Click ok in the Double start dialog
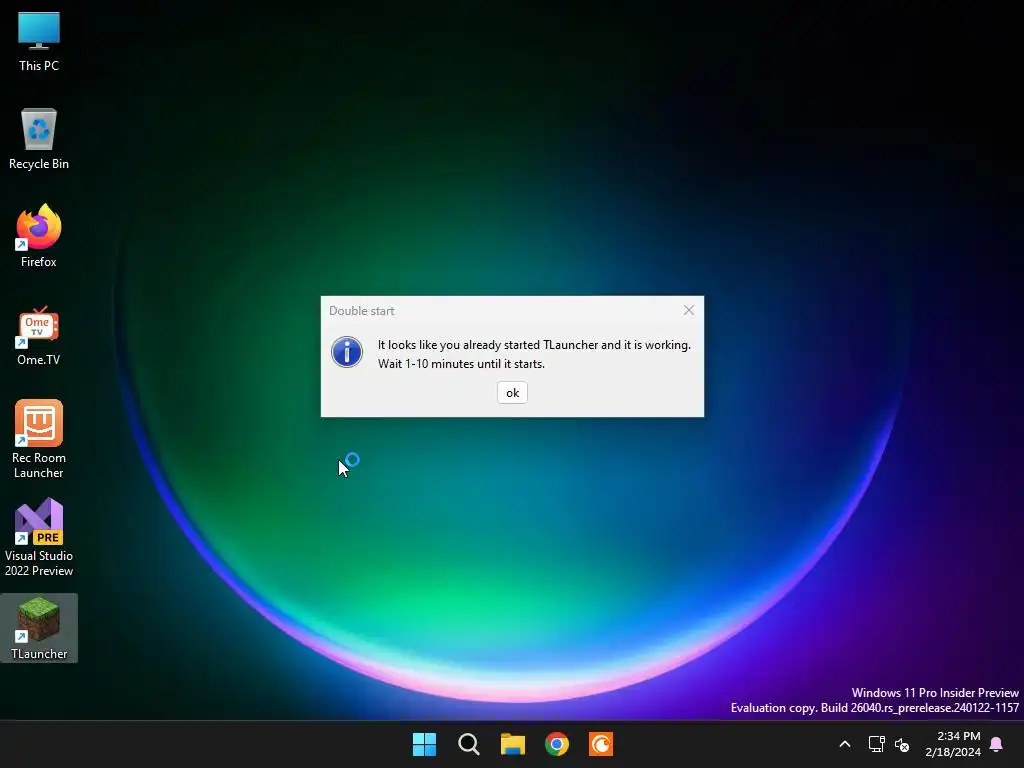 coord(512,392)
